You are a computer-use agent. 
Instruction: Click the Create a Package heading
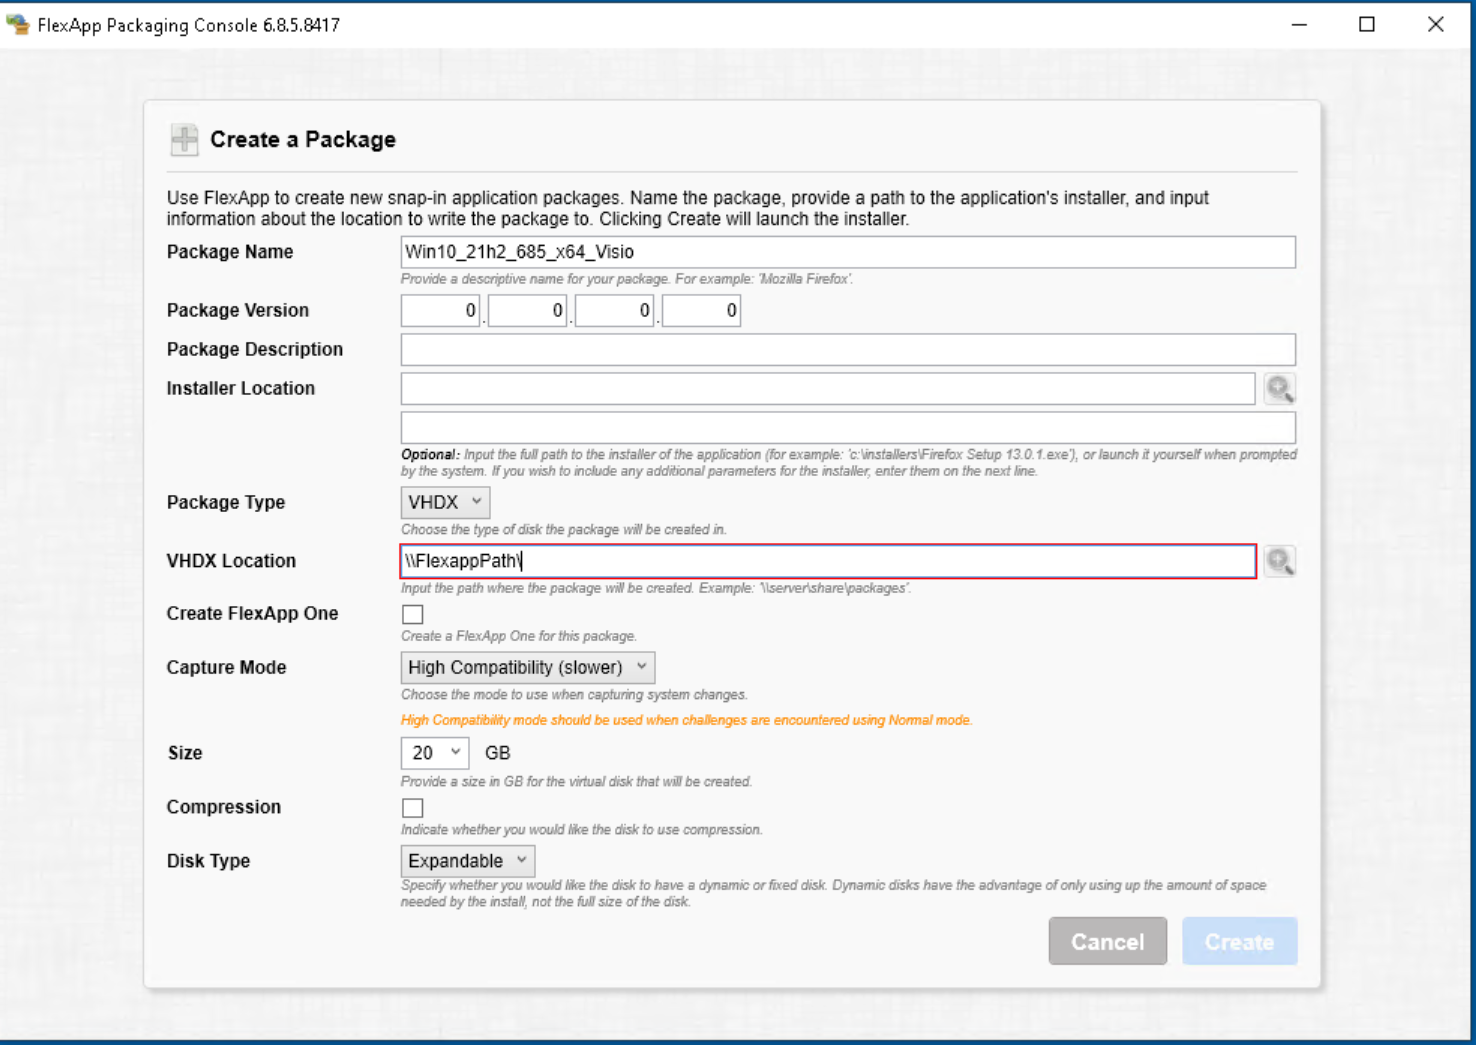point(303,140)
